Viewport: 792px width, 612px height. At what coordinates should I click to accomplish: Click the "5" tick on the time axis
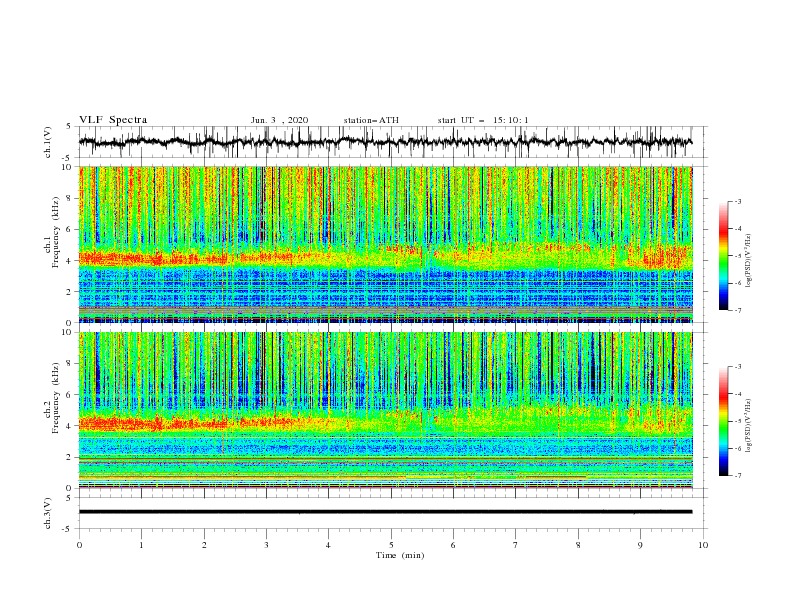click(391, 545)
